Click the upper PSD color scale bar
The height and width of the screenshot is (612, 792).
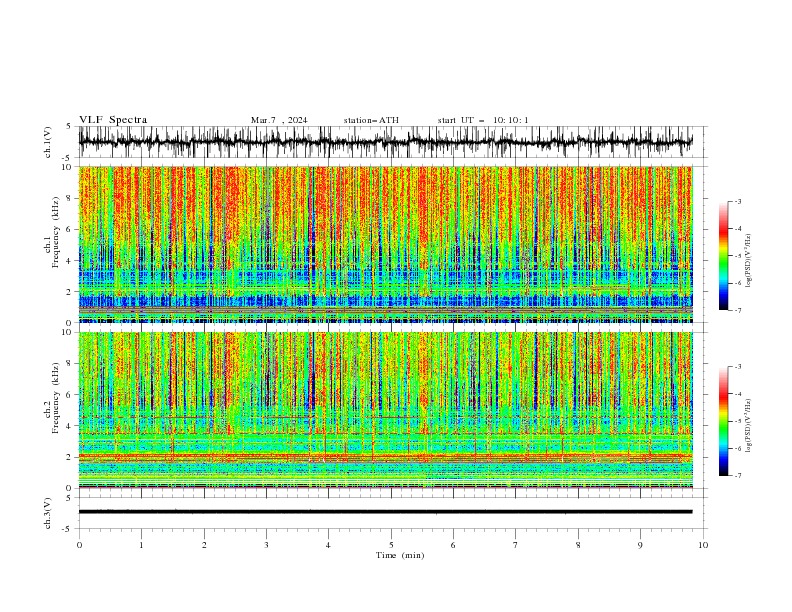click(x=723, y=256)
